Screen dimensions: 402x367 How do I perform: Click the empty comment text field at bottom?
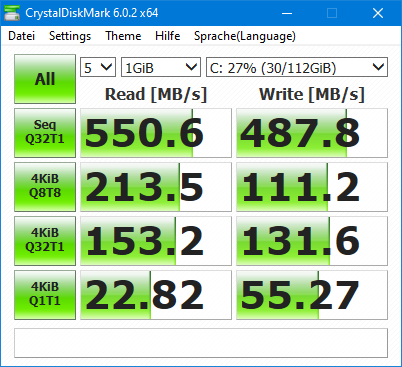pos(201,343)
